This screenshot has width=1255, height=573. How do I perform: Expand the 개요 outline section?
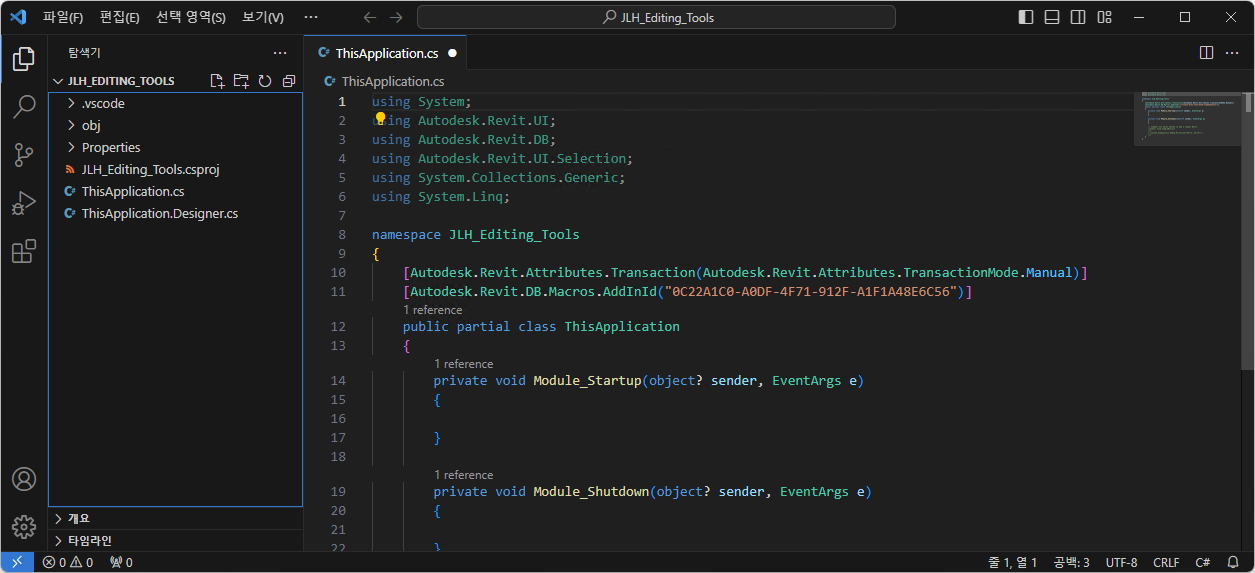tap(175, 518)
